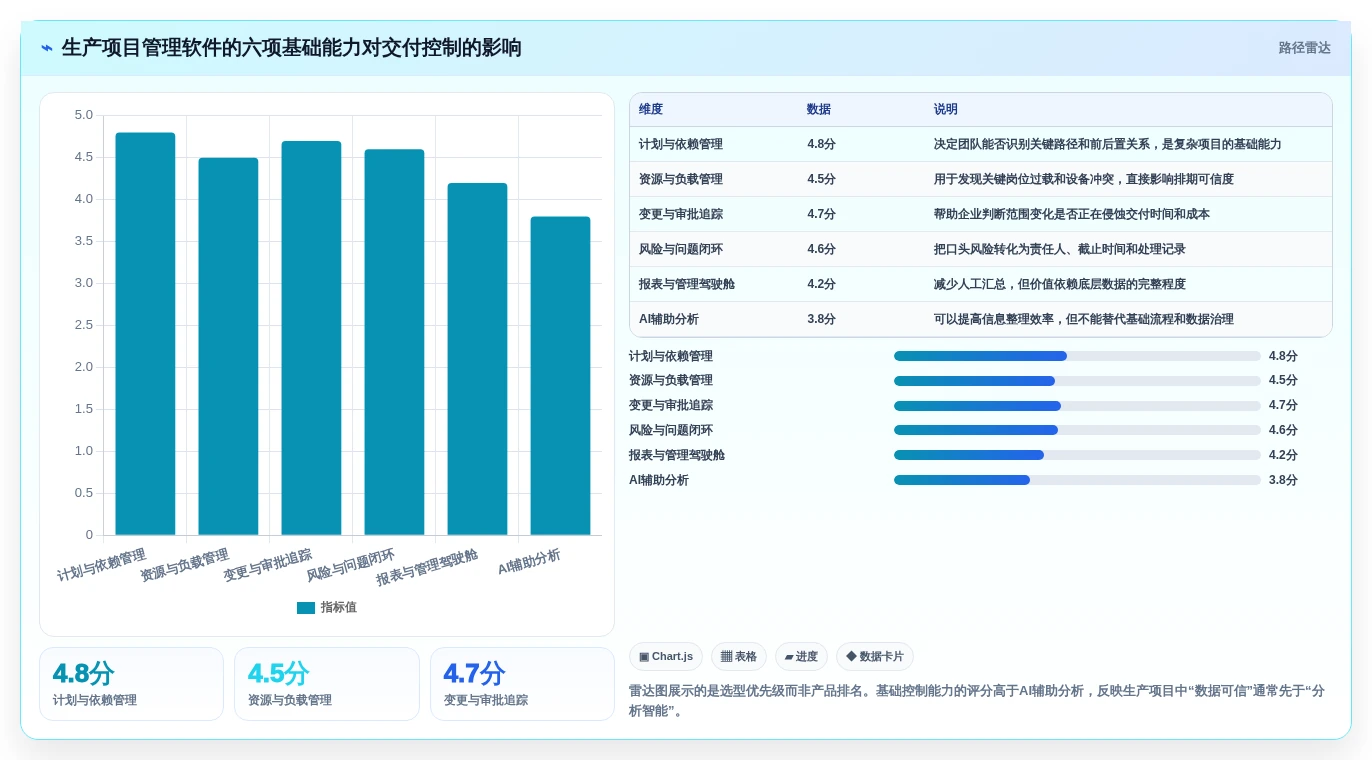Open the 4.8分 计划与依赖管理 data card

click(131, 684)
